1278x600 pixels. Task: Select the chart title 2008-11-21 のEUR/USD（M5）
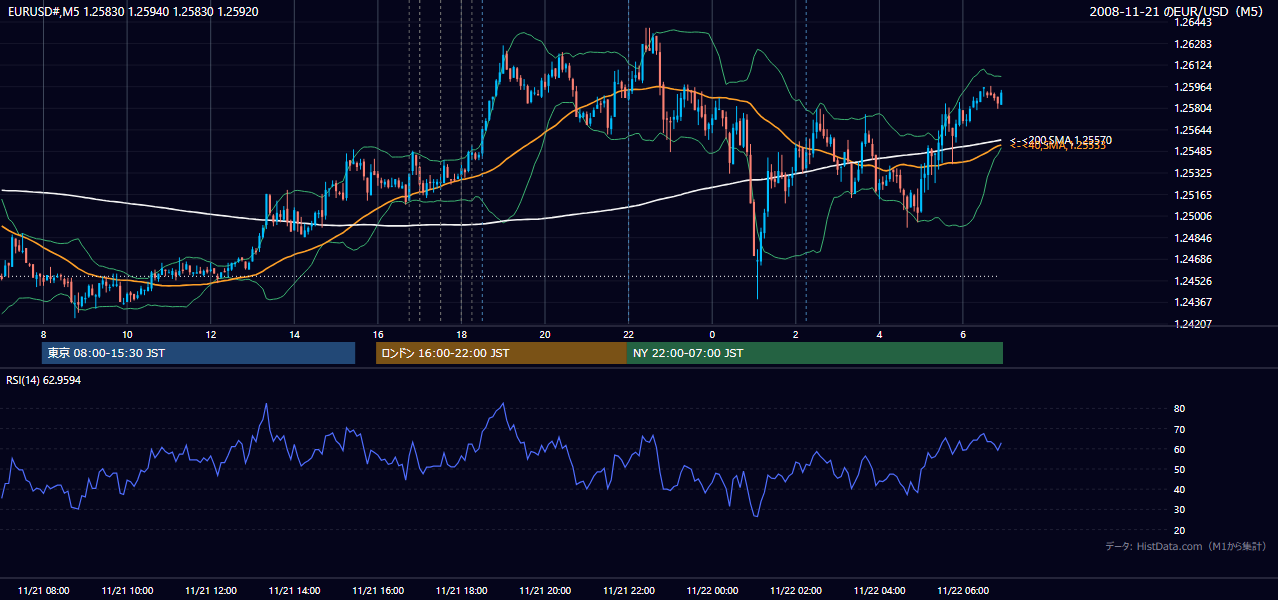(x=1178, y=11)
